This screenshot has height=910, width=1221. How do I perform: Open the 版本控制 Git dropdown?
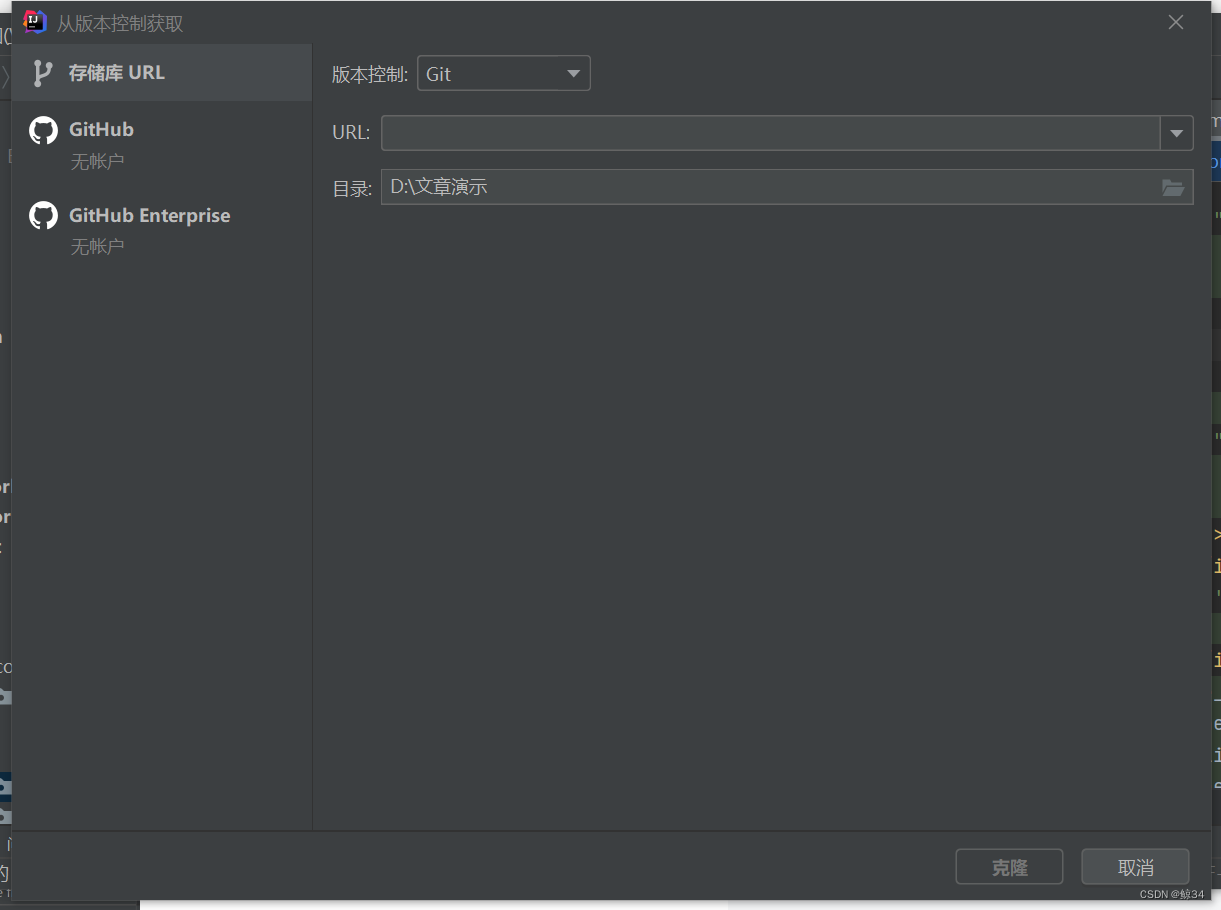(503, 73)
